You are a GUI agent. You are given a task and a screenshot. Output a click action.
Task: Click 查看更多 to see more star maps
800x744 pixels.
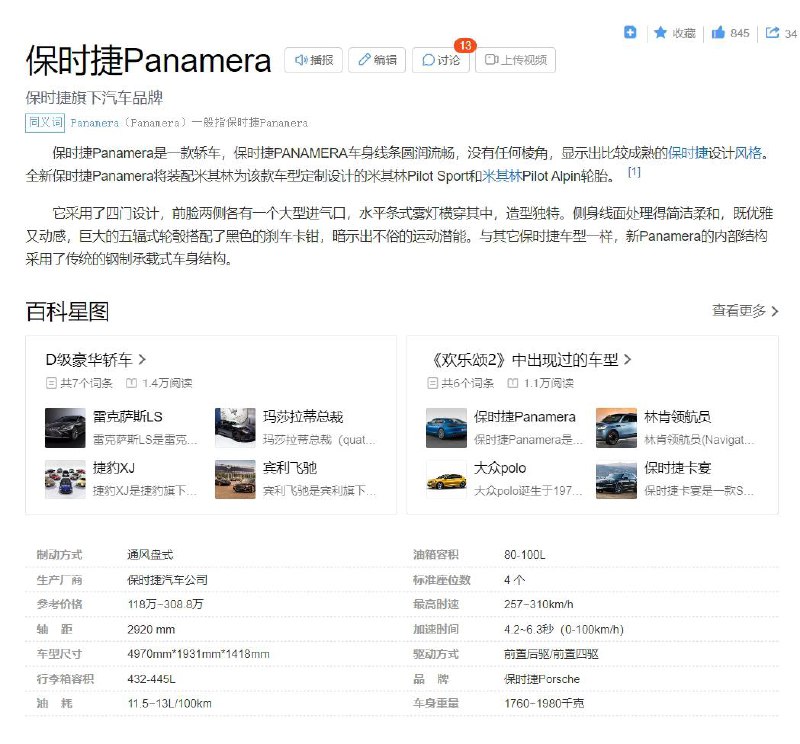point(745,311)
